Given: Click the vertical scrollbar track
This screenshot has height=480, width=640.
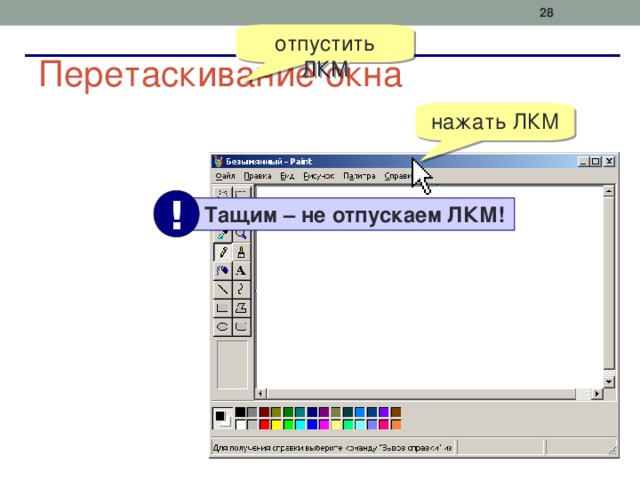Looking at the screenshot, I should pos(609,286).
